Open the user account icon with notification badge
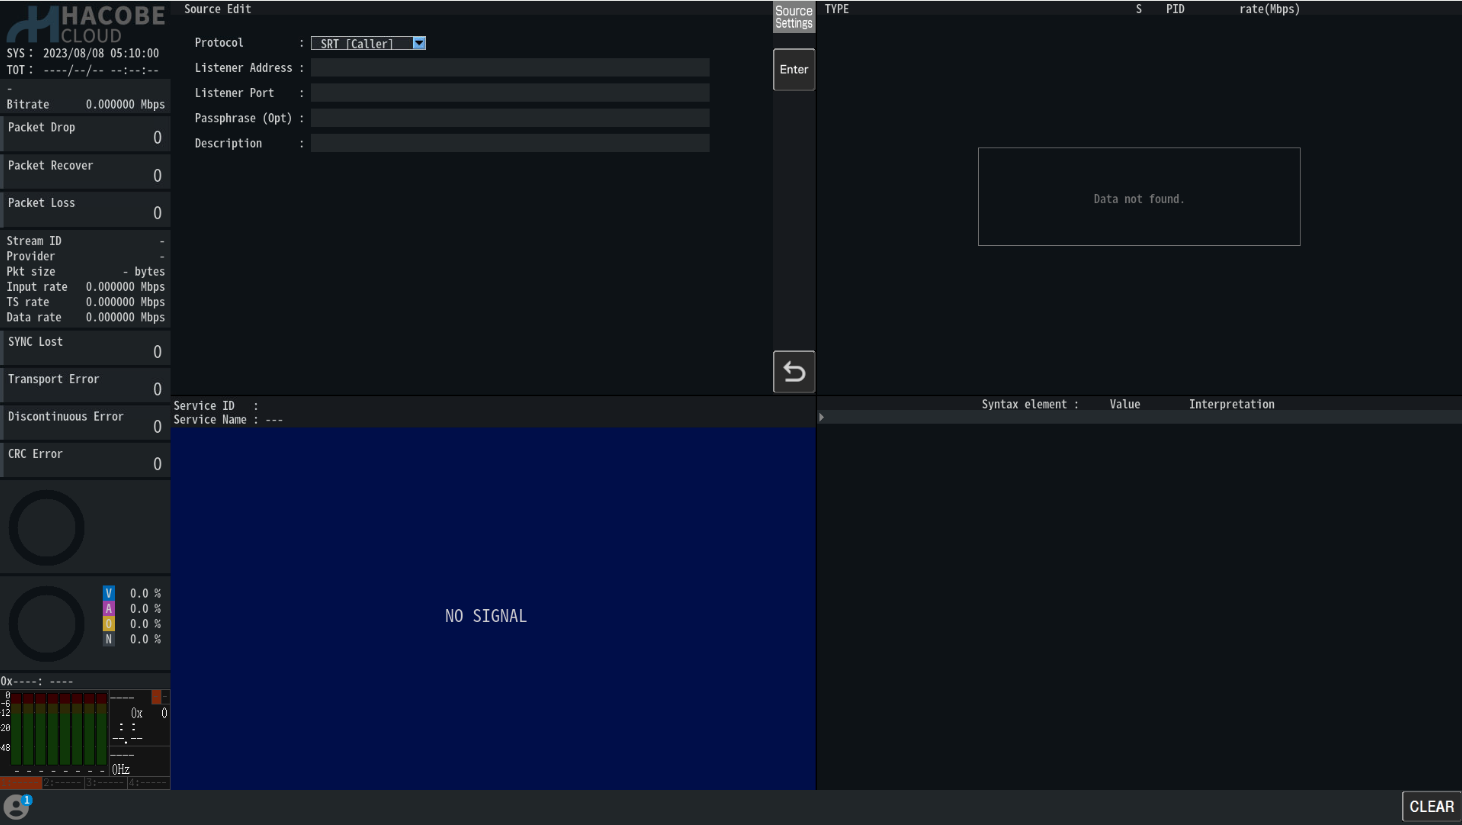Image resolution: width=1462 pixels, height=825 pixels. [x=17, y=806]
